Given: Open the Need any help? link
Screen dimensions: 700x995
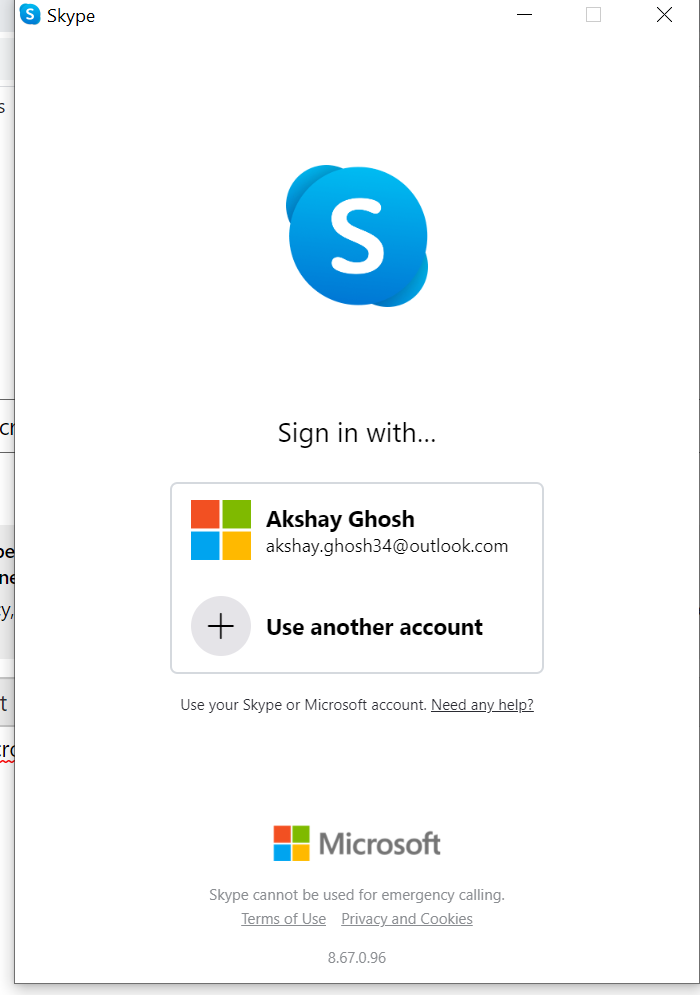Looking at the screenshot, I should click(482, 705).
